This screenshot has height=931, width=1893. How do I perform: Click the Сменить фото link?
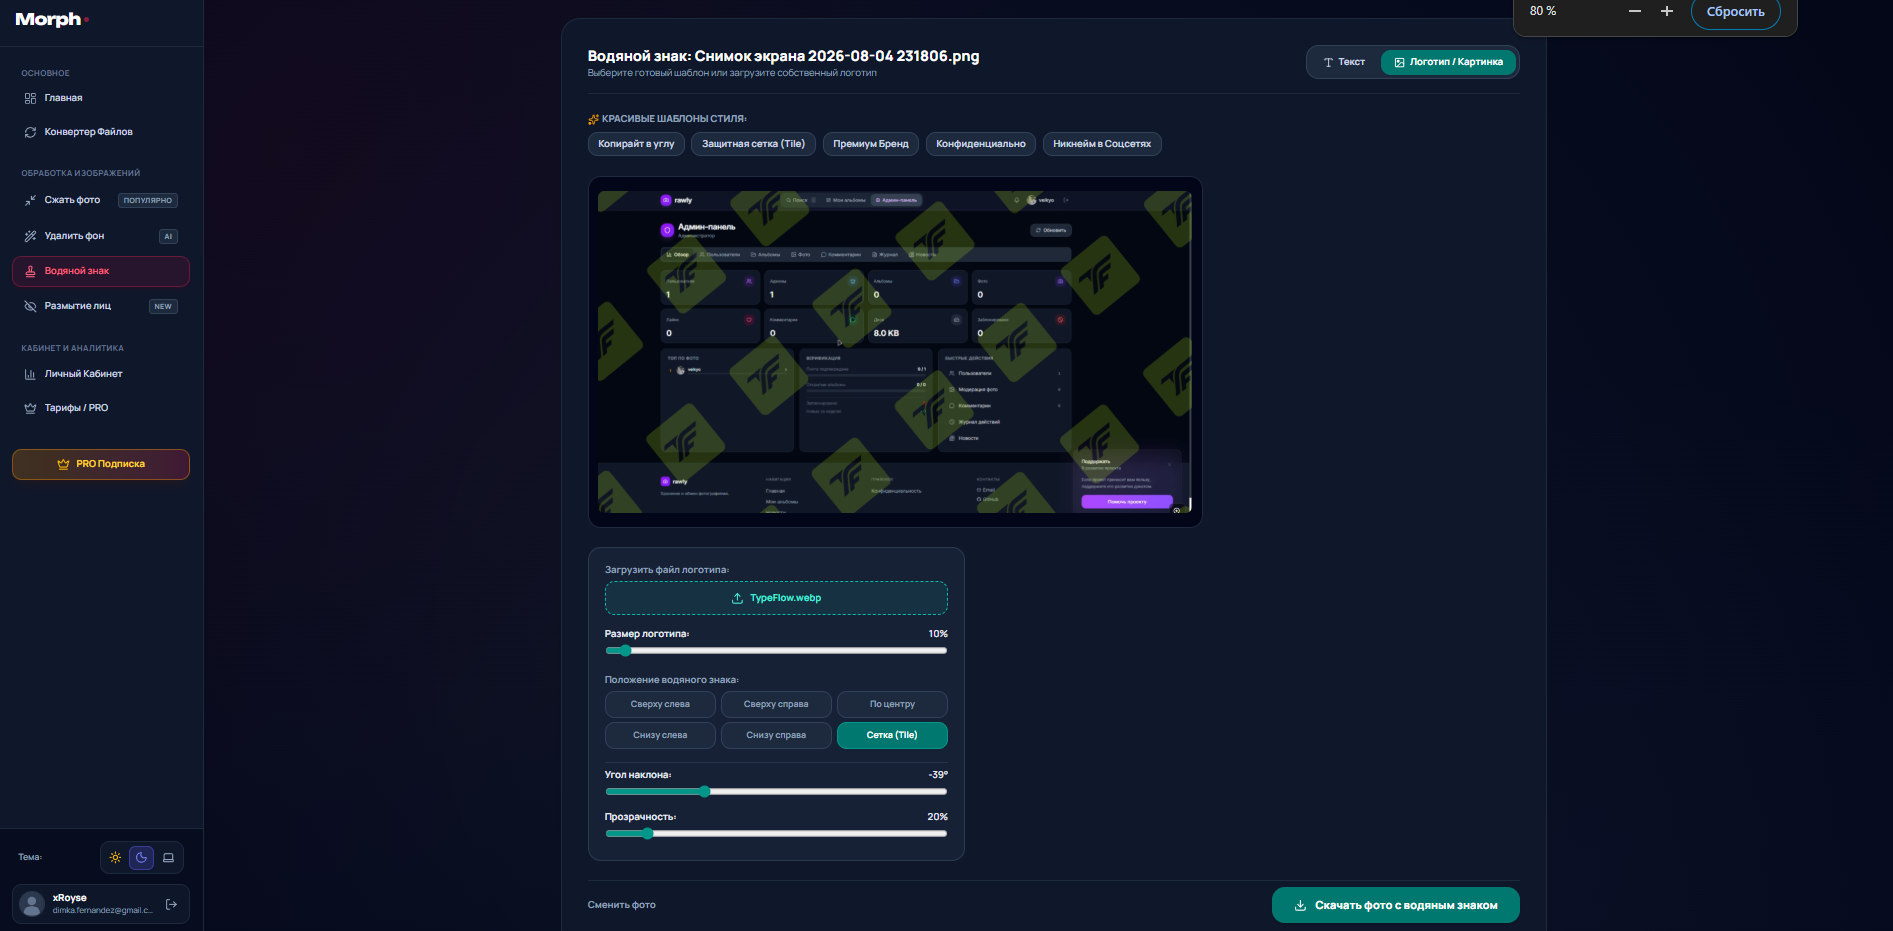(x=622, y=905)
